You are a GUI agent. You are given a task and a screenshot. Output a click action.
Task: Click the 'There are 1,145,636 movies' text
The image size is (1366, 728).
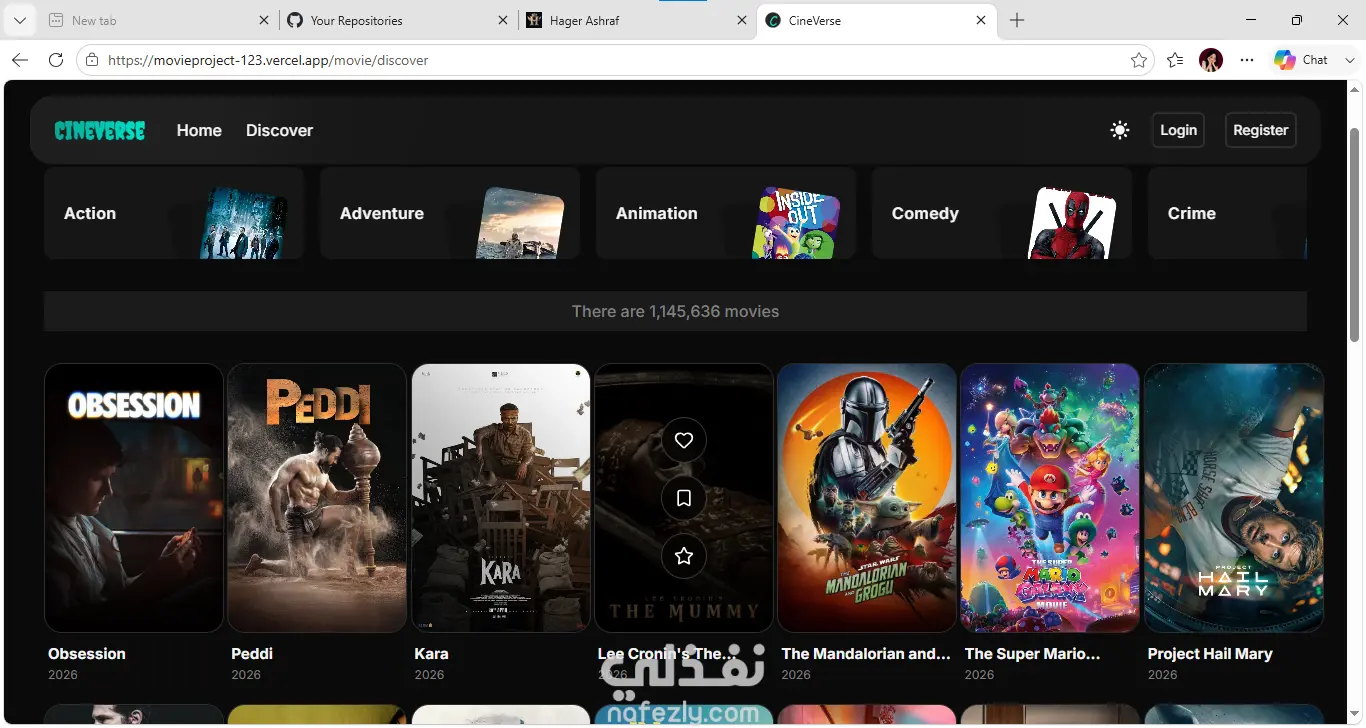[675, 311]
